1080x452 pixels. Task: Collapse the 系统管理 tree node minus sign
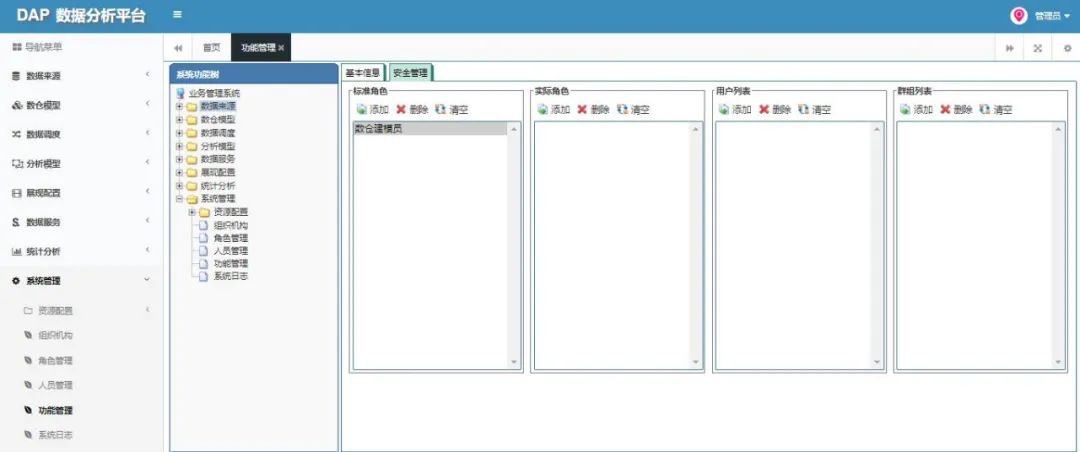point(179,198)
